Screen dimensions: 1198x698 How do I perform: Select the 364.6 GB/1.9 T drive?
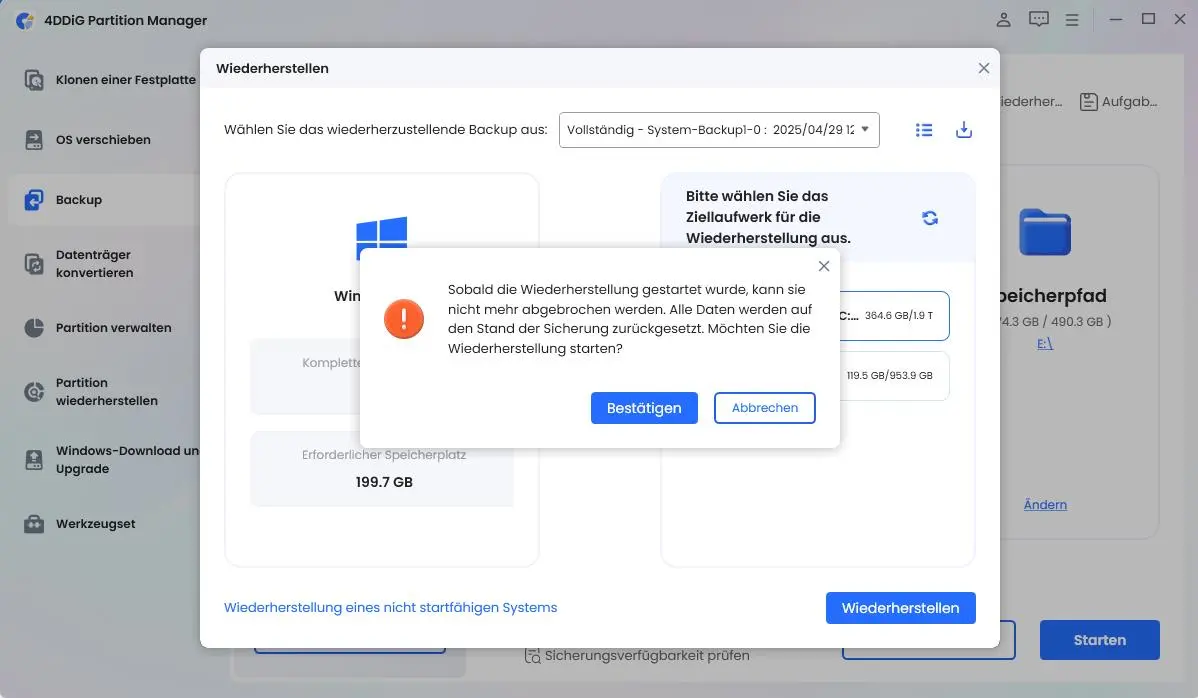tap(894, 315)
